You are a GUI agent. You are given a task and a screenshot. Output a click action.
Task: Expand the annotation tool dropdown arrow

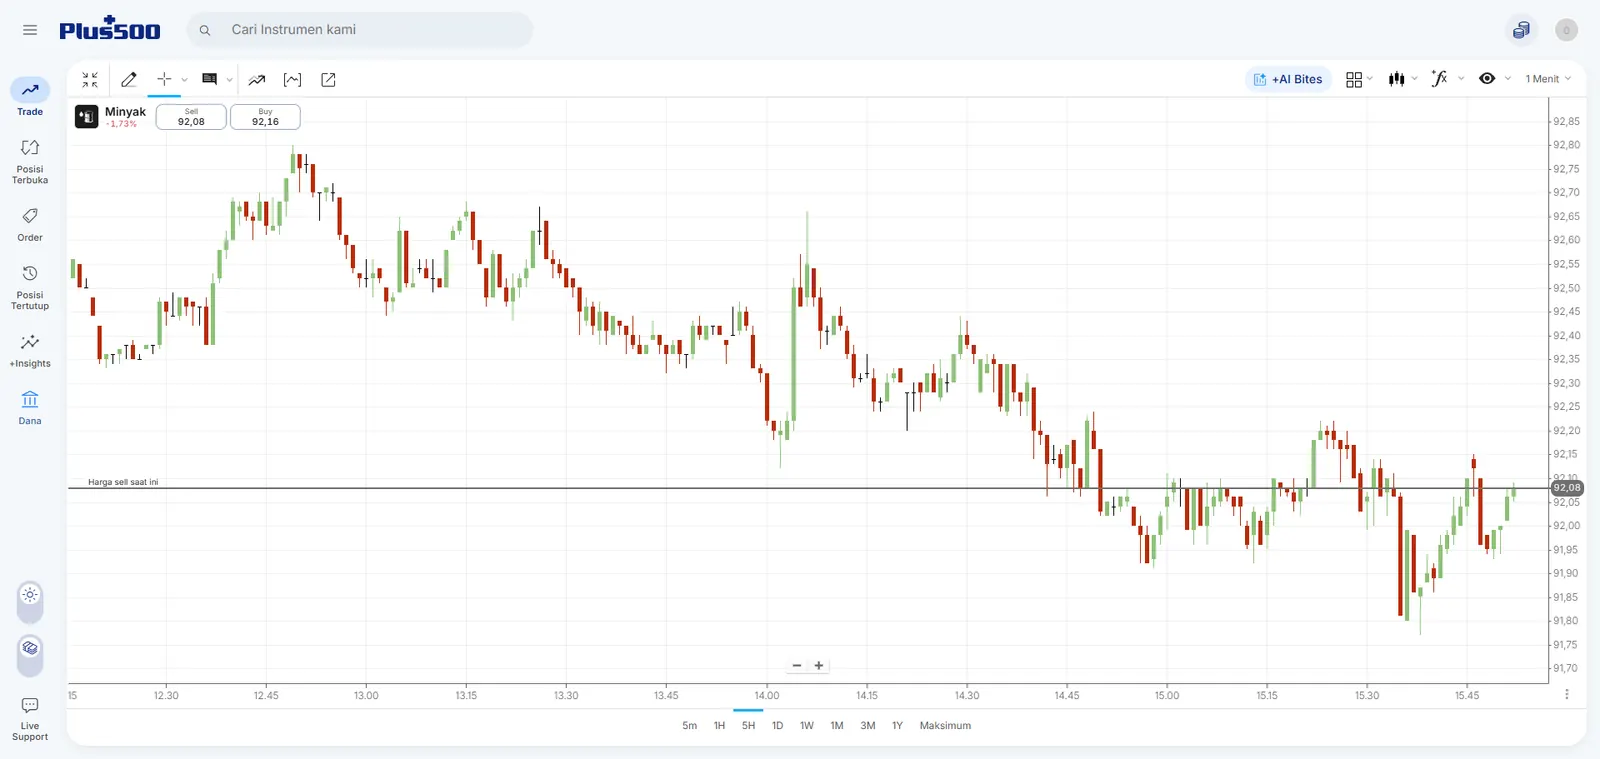pyautogui.click(x=229, y=80)
